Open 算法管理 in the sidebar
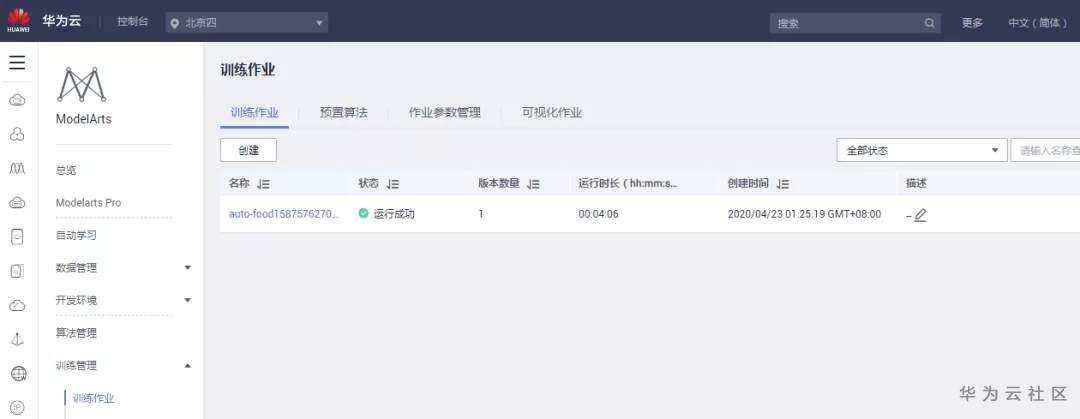Viewport: 1080px width, 419px height. click(x=76, y=333)
